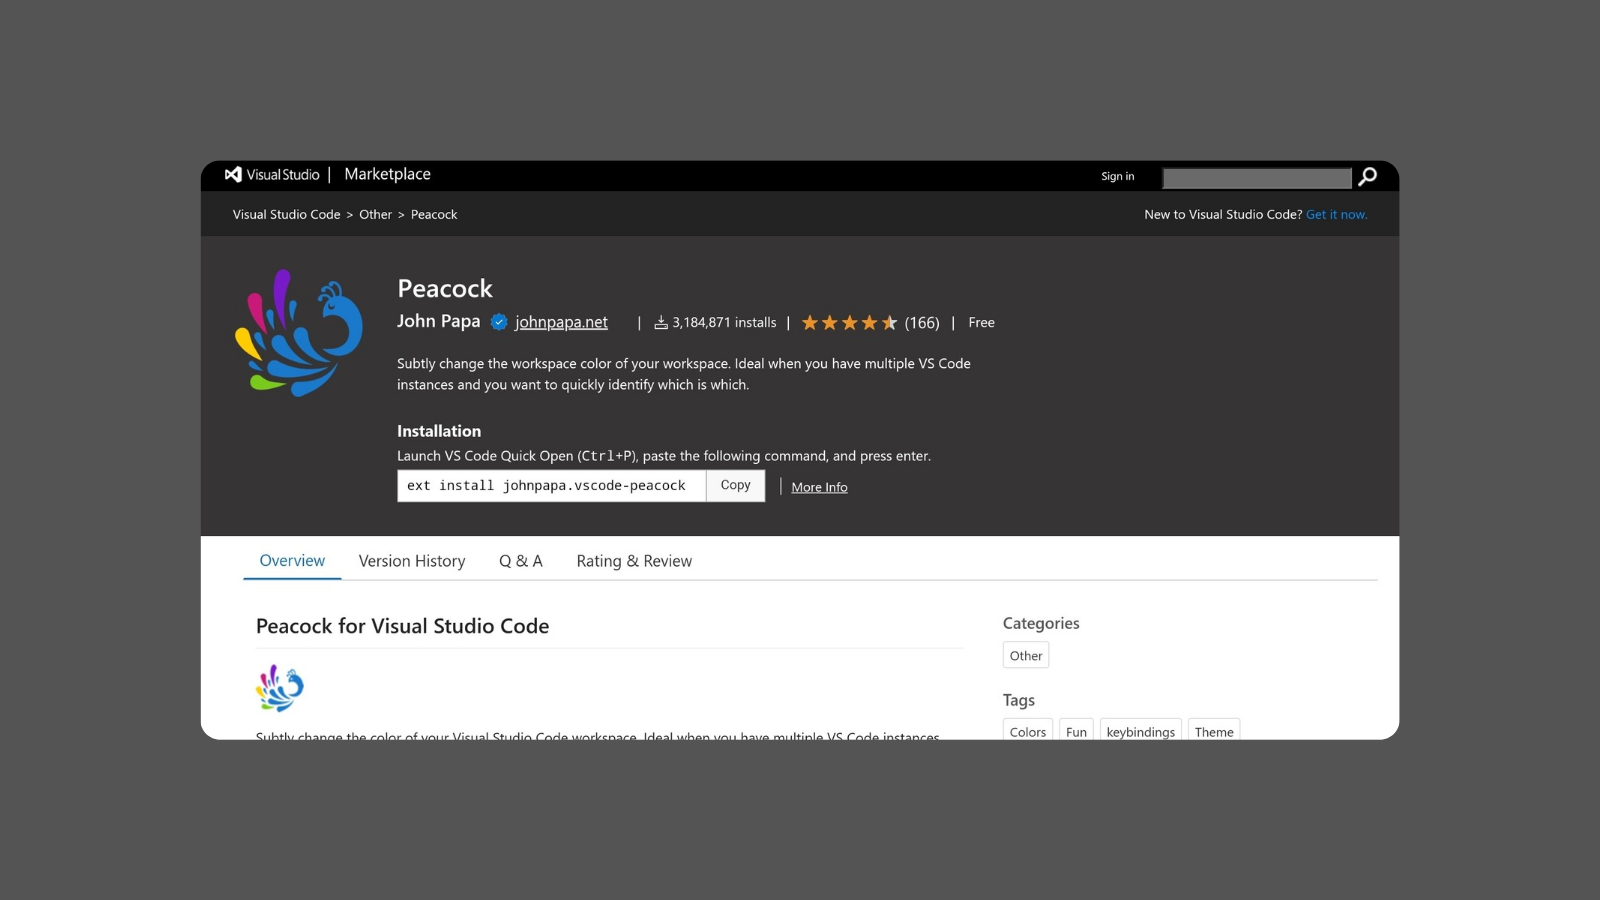Click the Categories heading
The image size is (1600, 900).
pos(1041,623)
